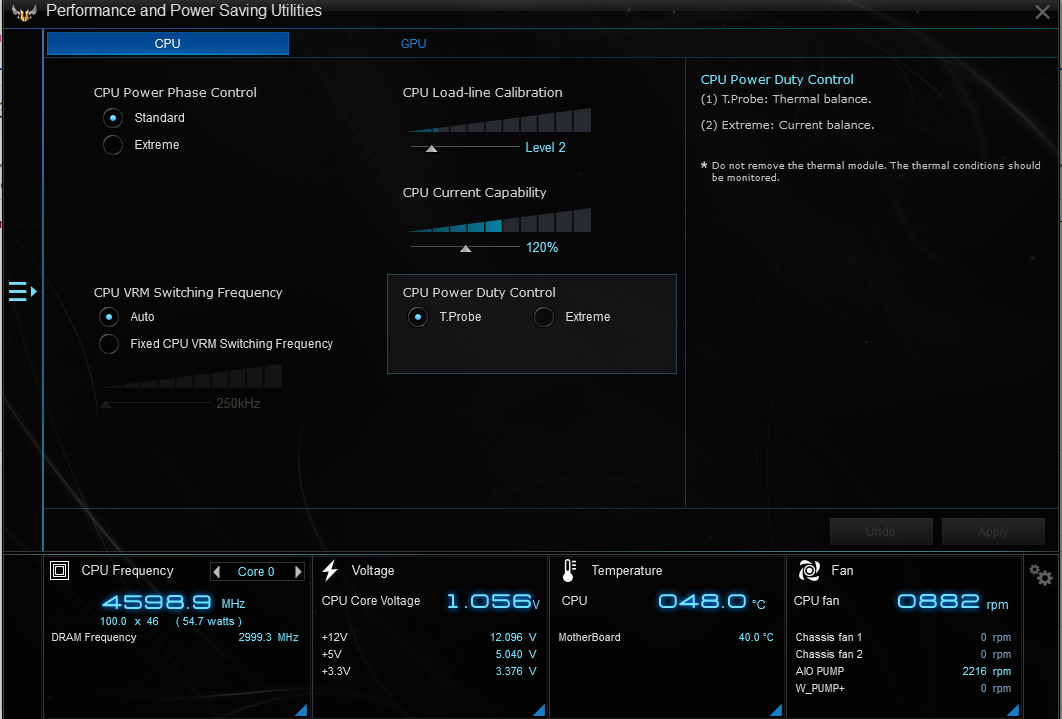Select Extreme CPU Power Phase Control
The height and width of the screenshot is (719, 1062).
point(113,145)
